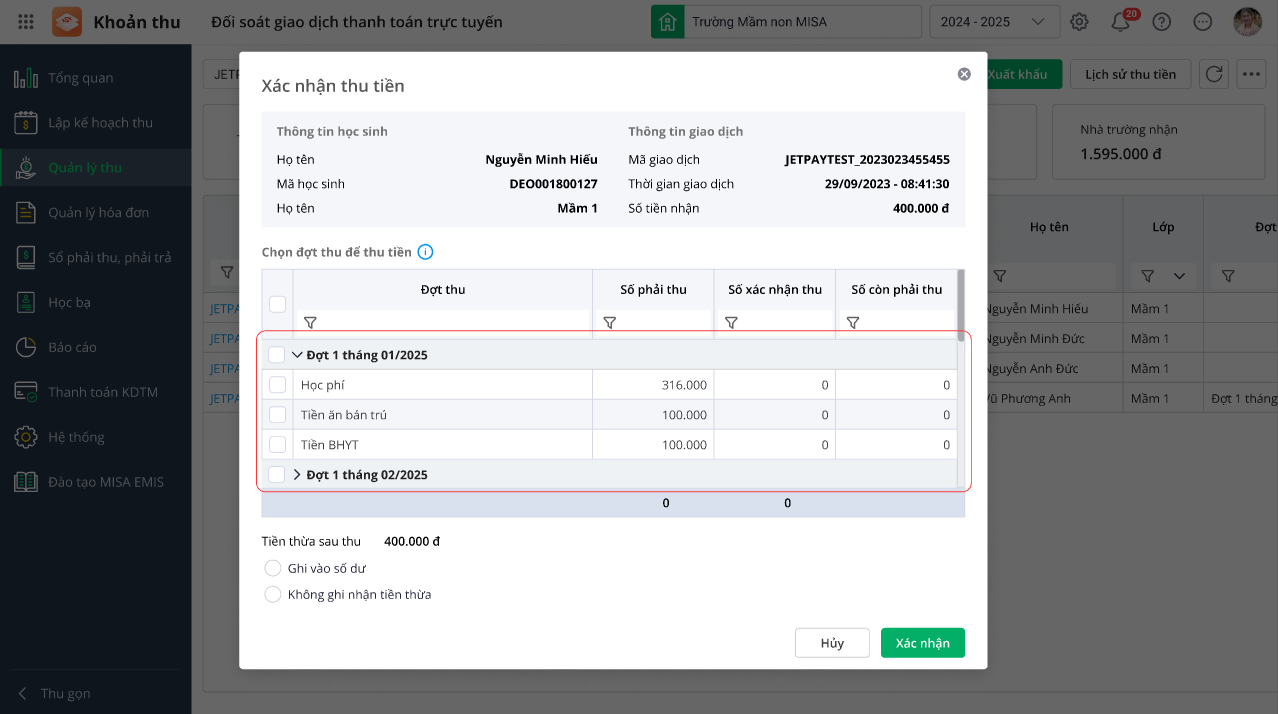Click the Hủy button
Screen dimensions: 1278x714
[x=832, y=643]
